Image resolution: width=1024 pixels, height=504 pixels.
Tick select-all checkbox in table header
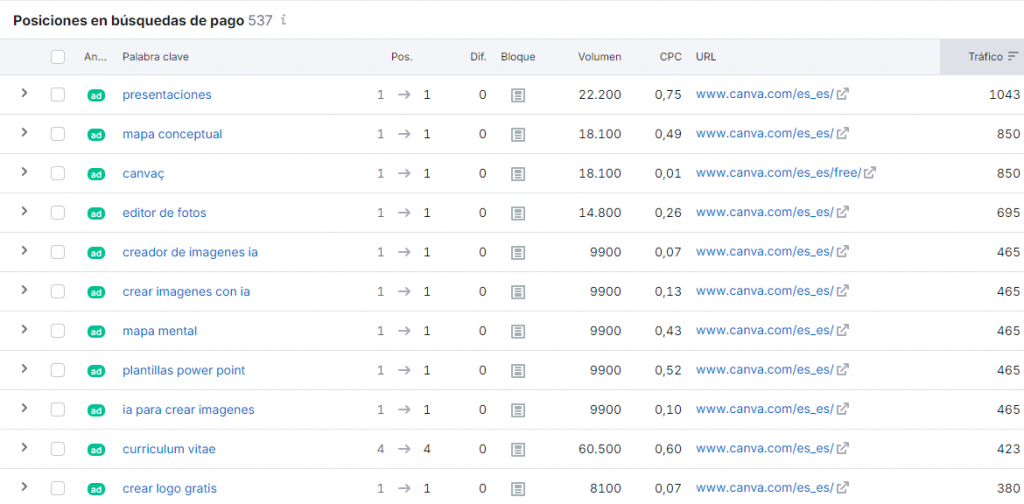point(58,57)
